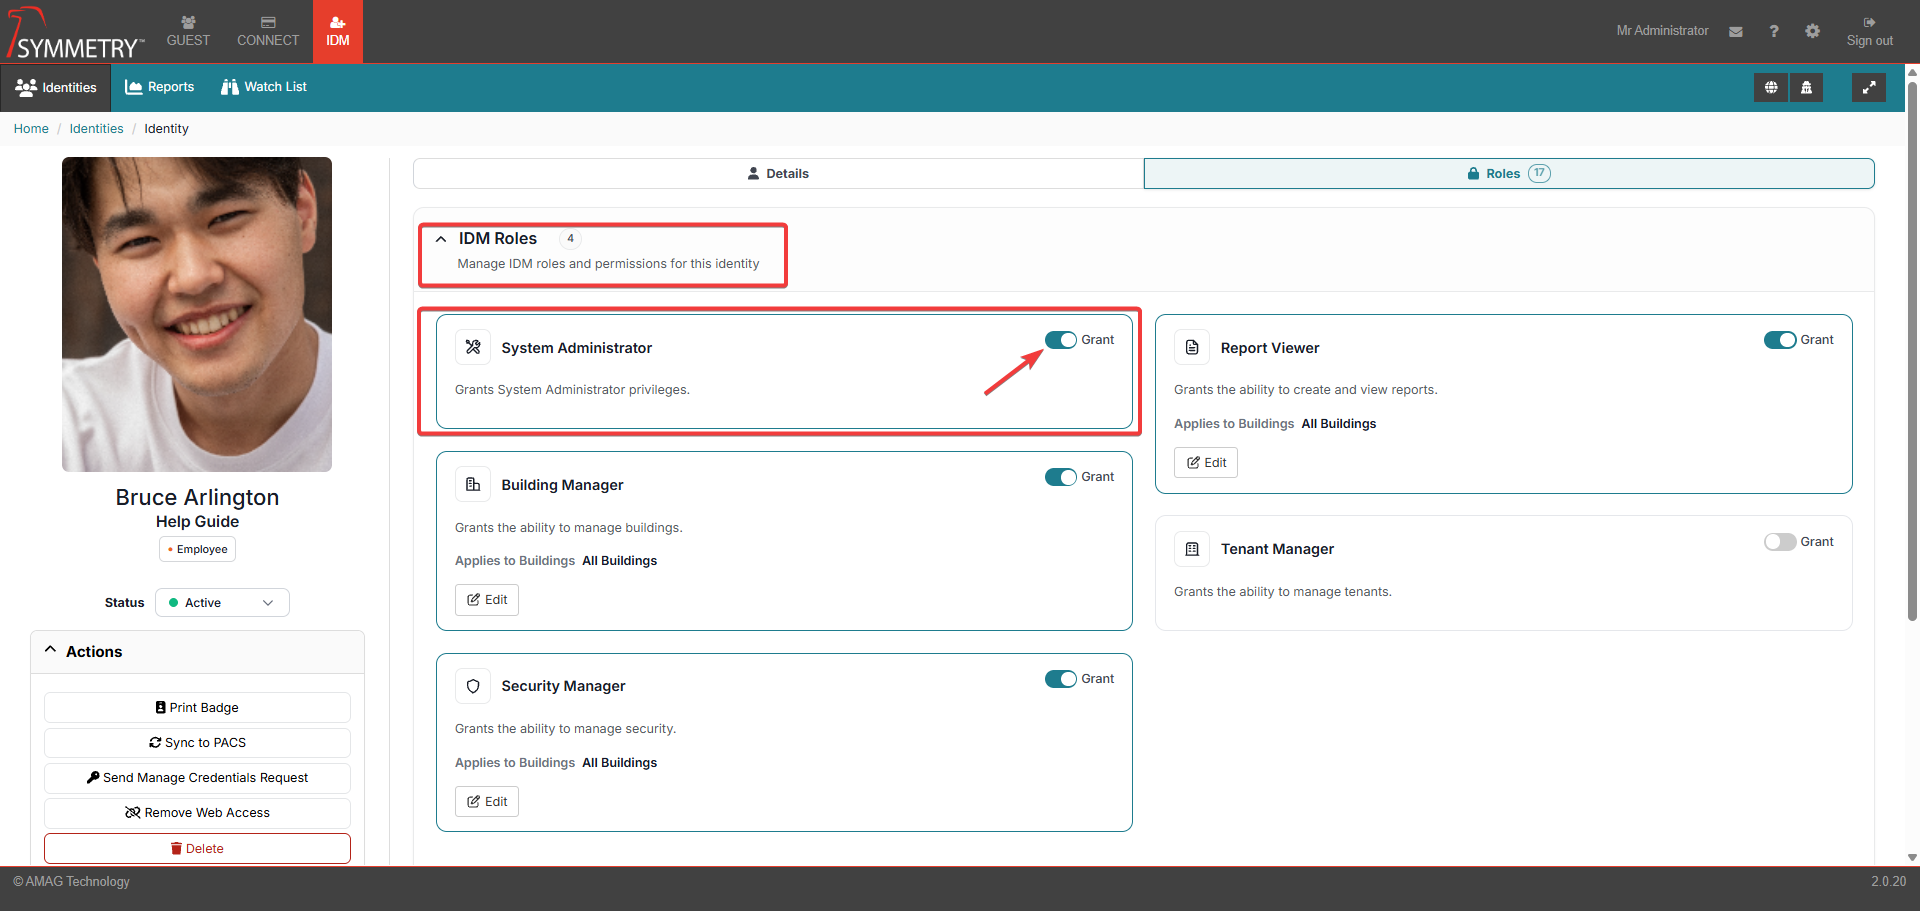Click the fullscreen expand arrows icon
The width and height of the screenshot is (1920, 911).
point(1868,88)
